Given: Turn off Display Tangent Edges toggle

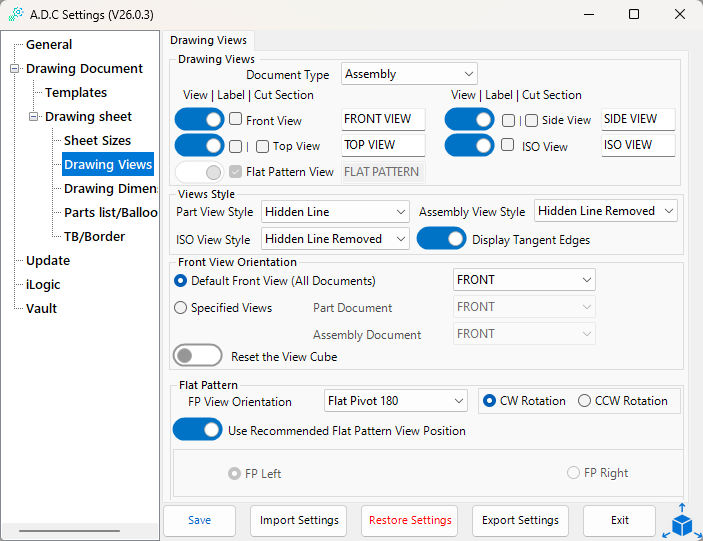Looking at the screenshot, I should pos(442,239).
